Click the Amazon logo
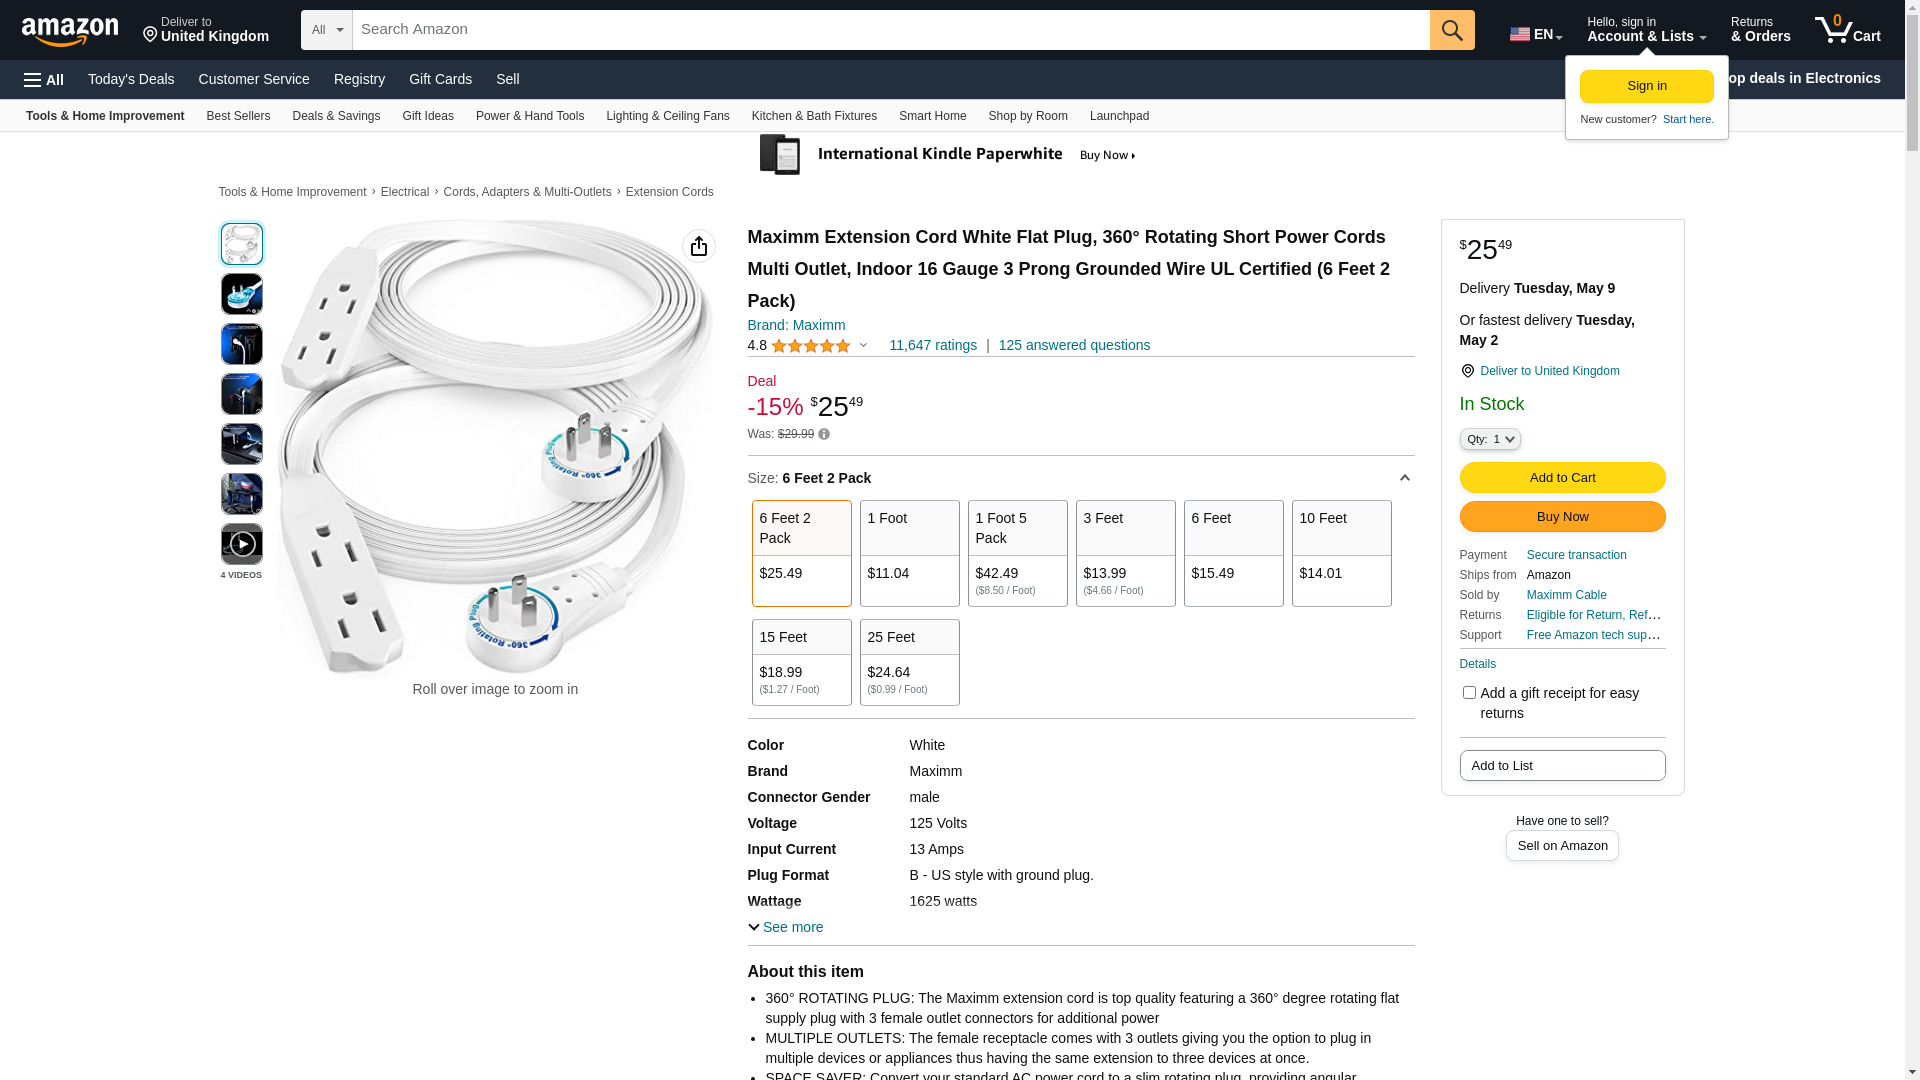 [70, 31]
